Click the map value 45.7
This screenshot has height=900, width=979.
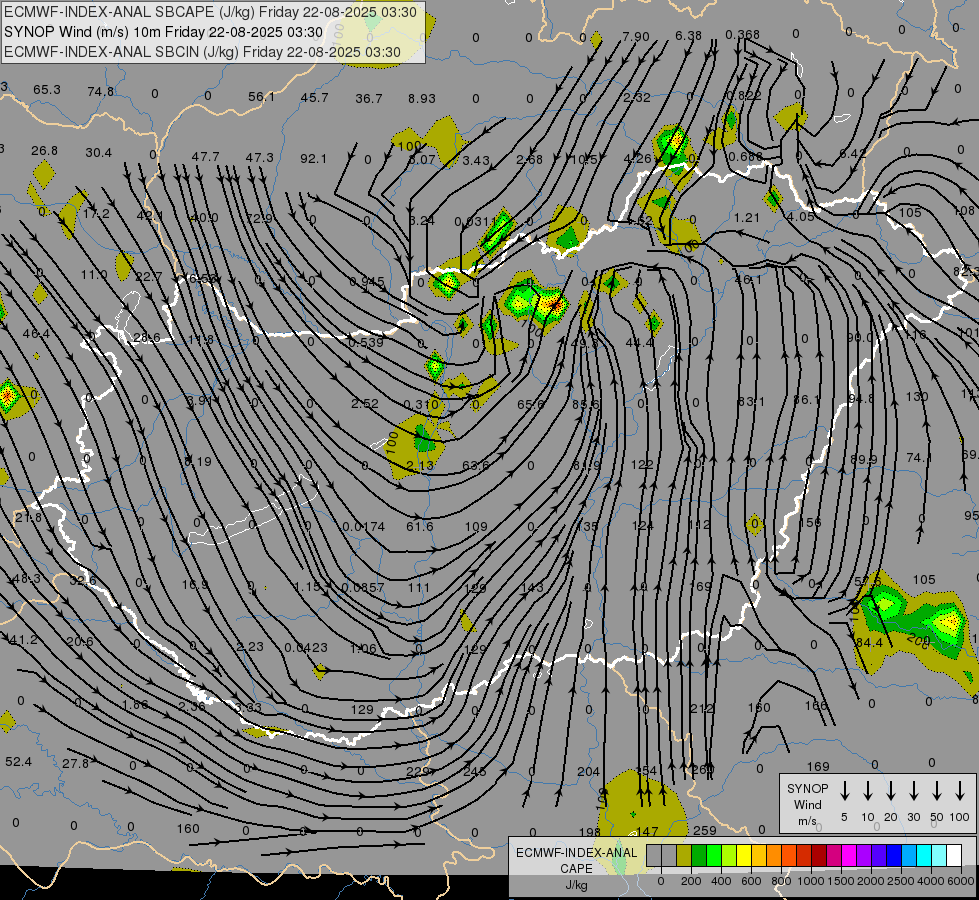314,98
